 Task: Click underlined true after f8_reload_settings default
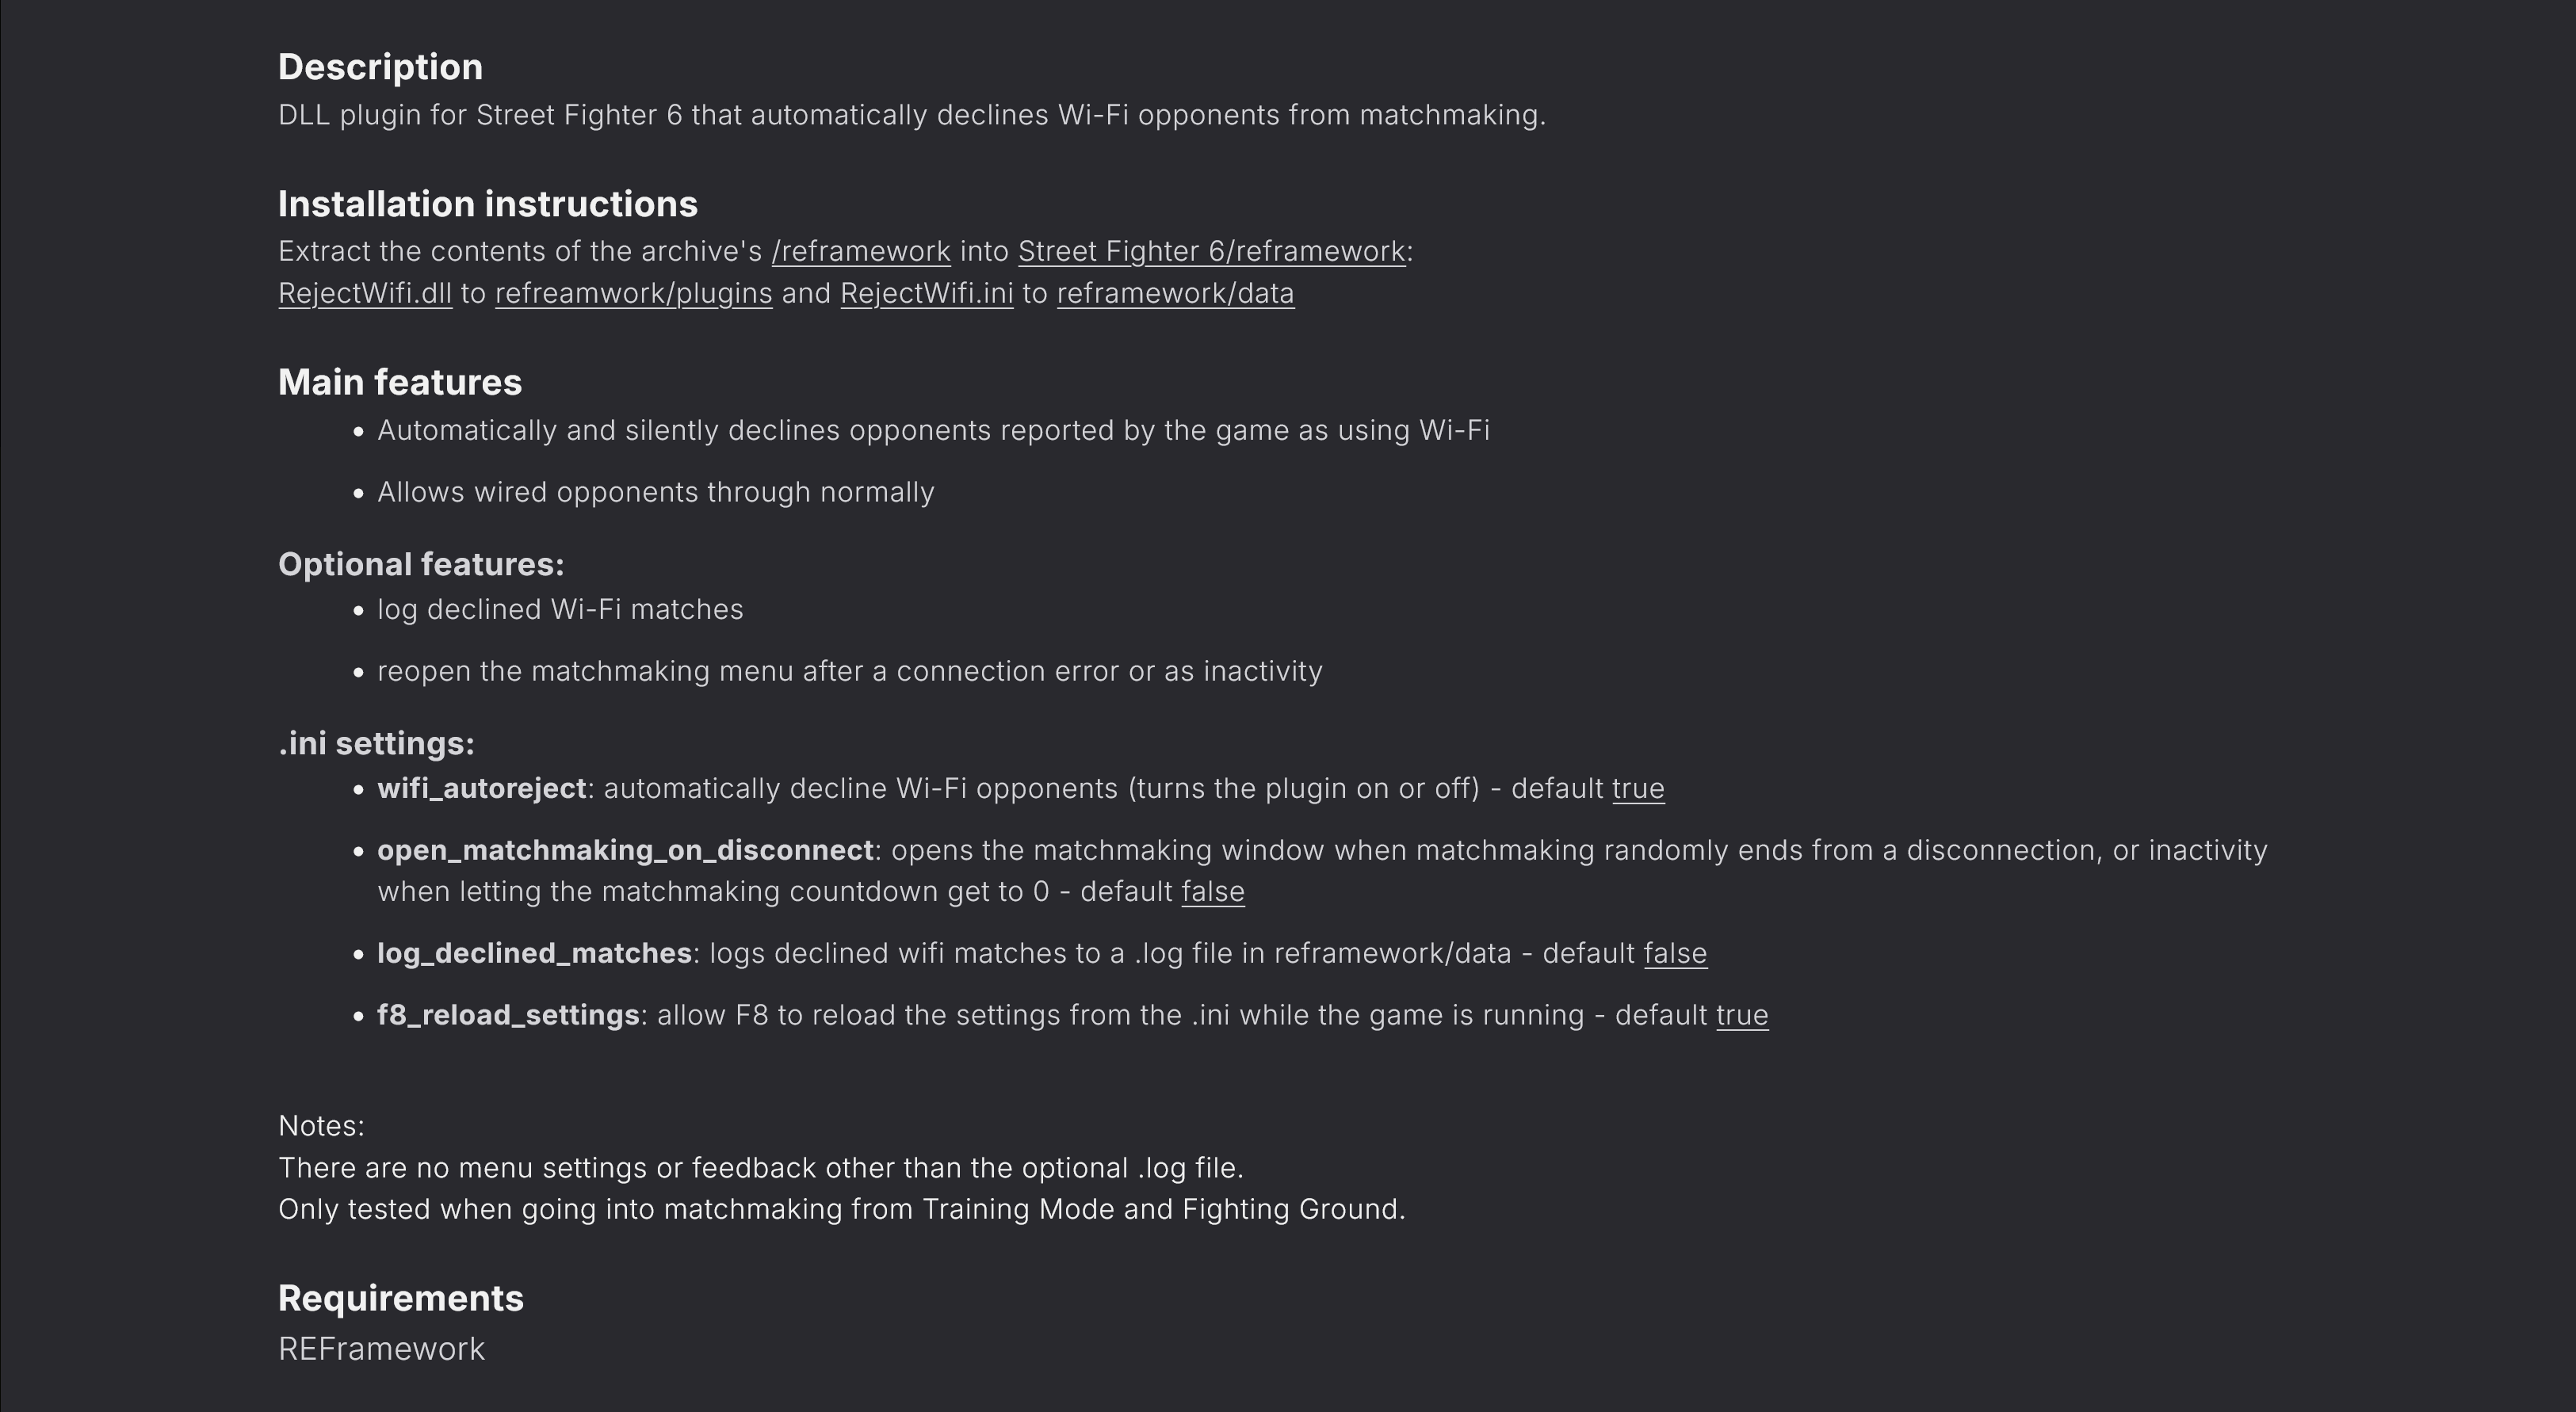[x=1743, y=1016]
